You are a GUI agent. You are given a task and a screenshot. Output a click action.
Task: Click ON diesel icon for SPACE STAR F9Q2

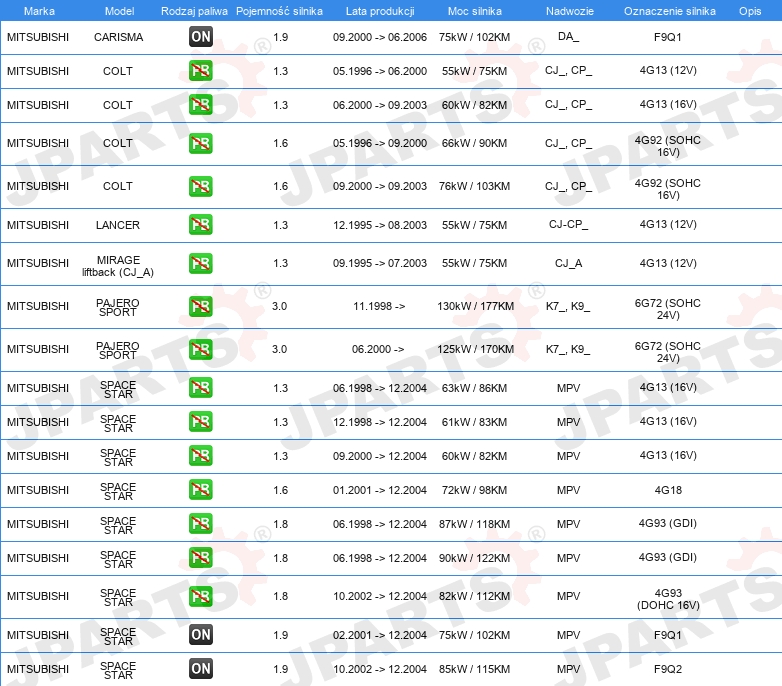click(201, 669)
